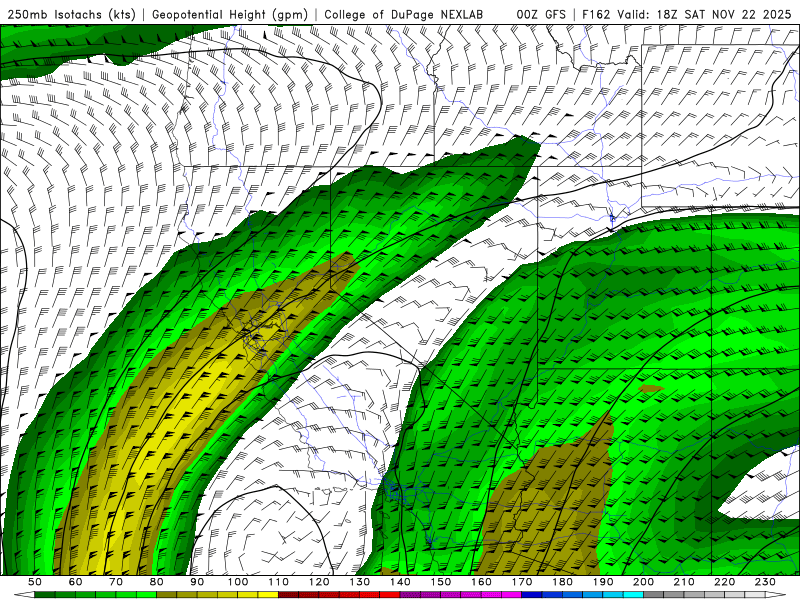Click the 'Valid: 18Z SAT NOV 22 2025' text

tap(704, 14)
